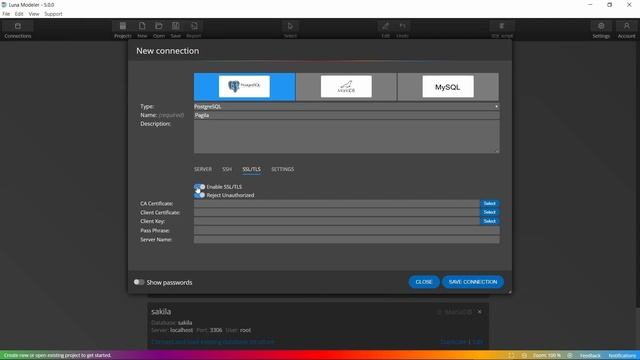Click the icon right of Zoom 100 %
640x360 pixels.
tap(570, 356)
